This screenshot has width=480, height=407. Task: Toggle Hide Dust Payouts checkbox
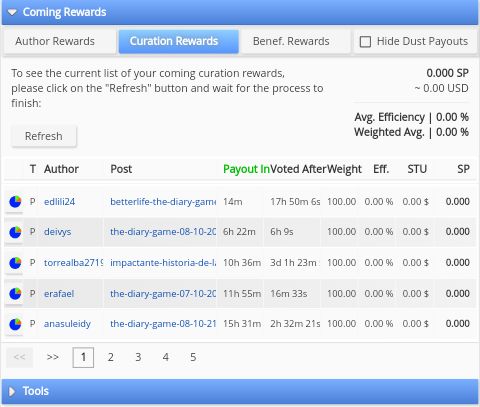point(365,42)
